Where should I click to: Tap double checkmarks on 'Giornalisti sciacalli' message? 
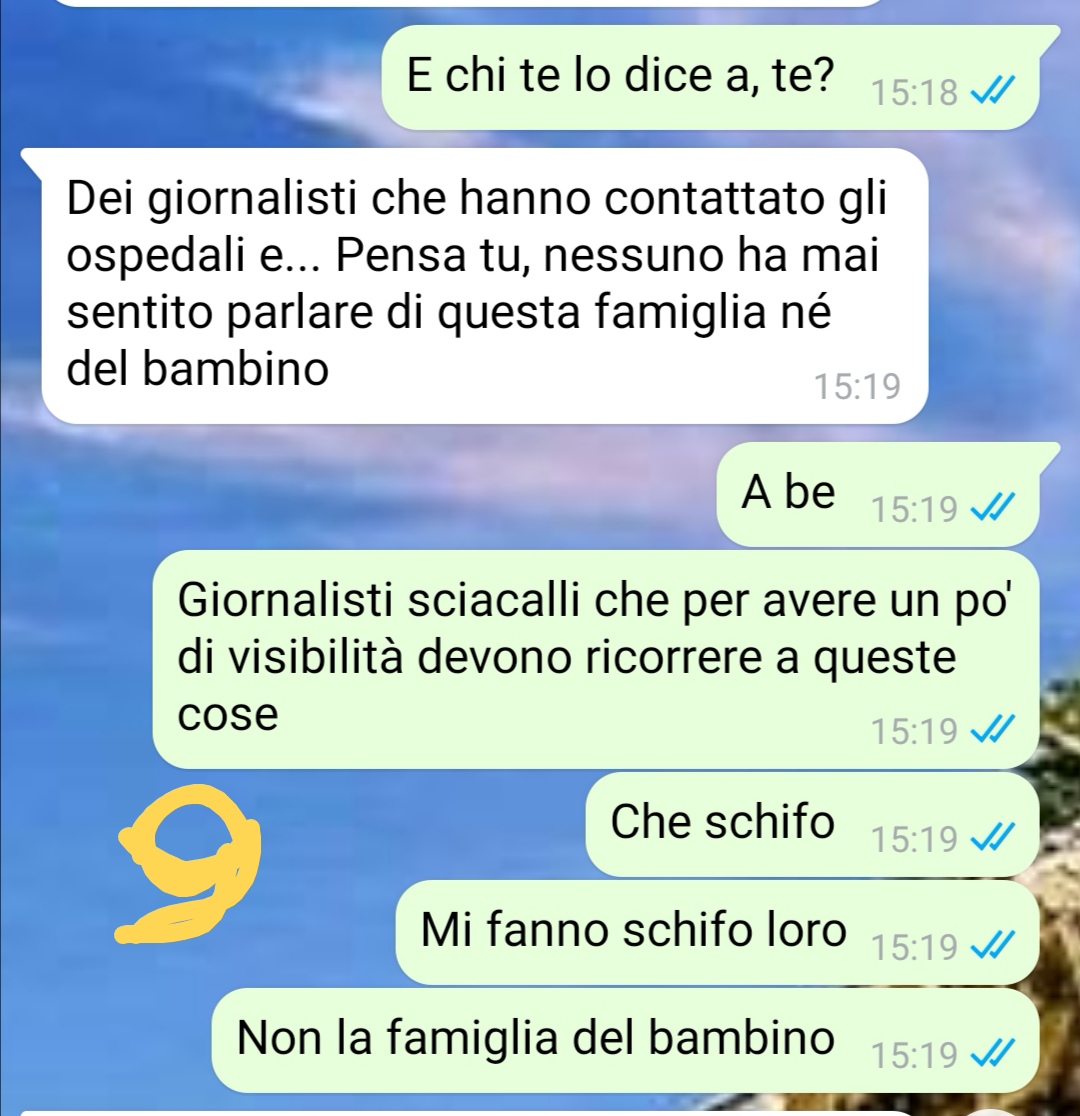(992, 730)
